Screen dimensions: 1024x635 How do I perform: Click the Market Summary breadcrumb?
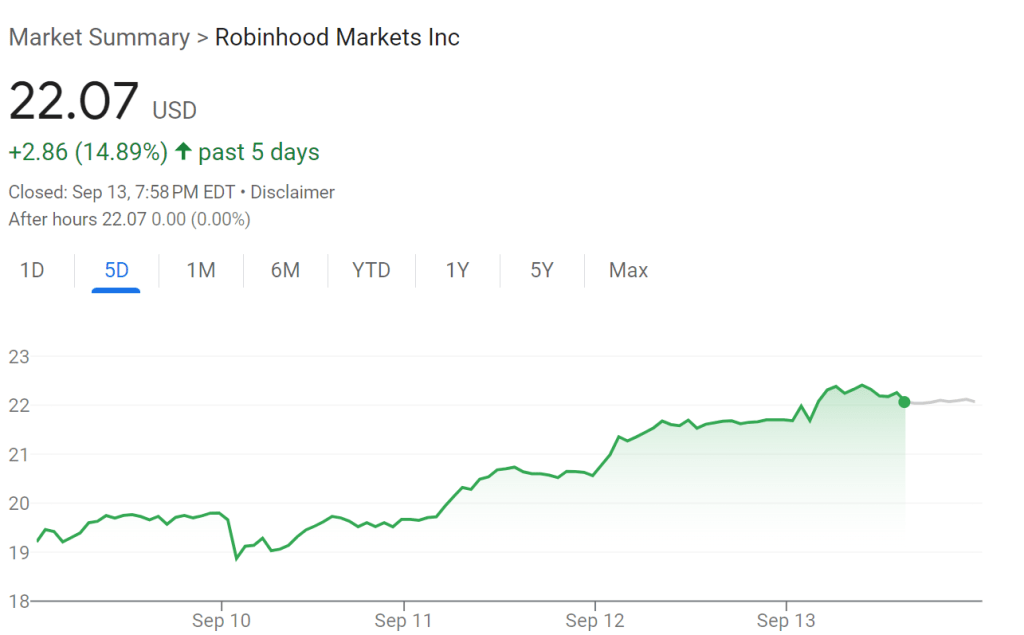98,38
